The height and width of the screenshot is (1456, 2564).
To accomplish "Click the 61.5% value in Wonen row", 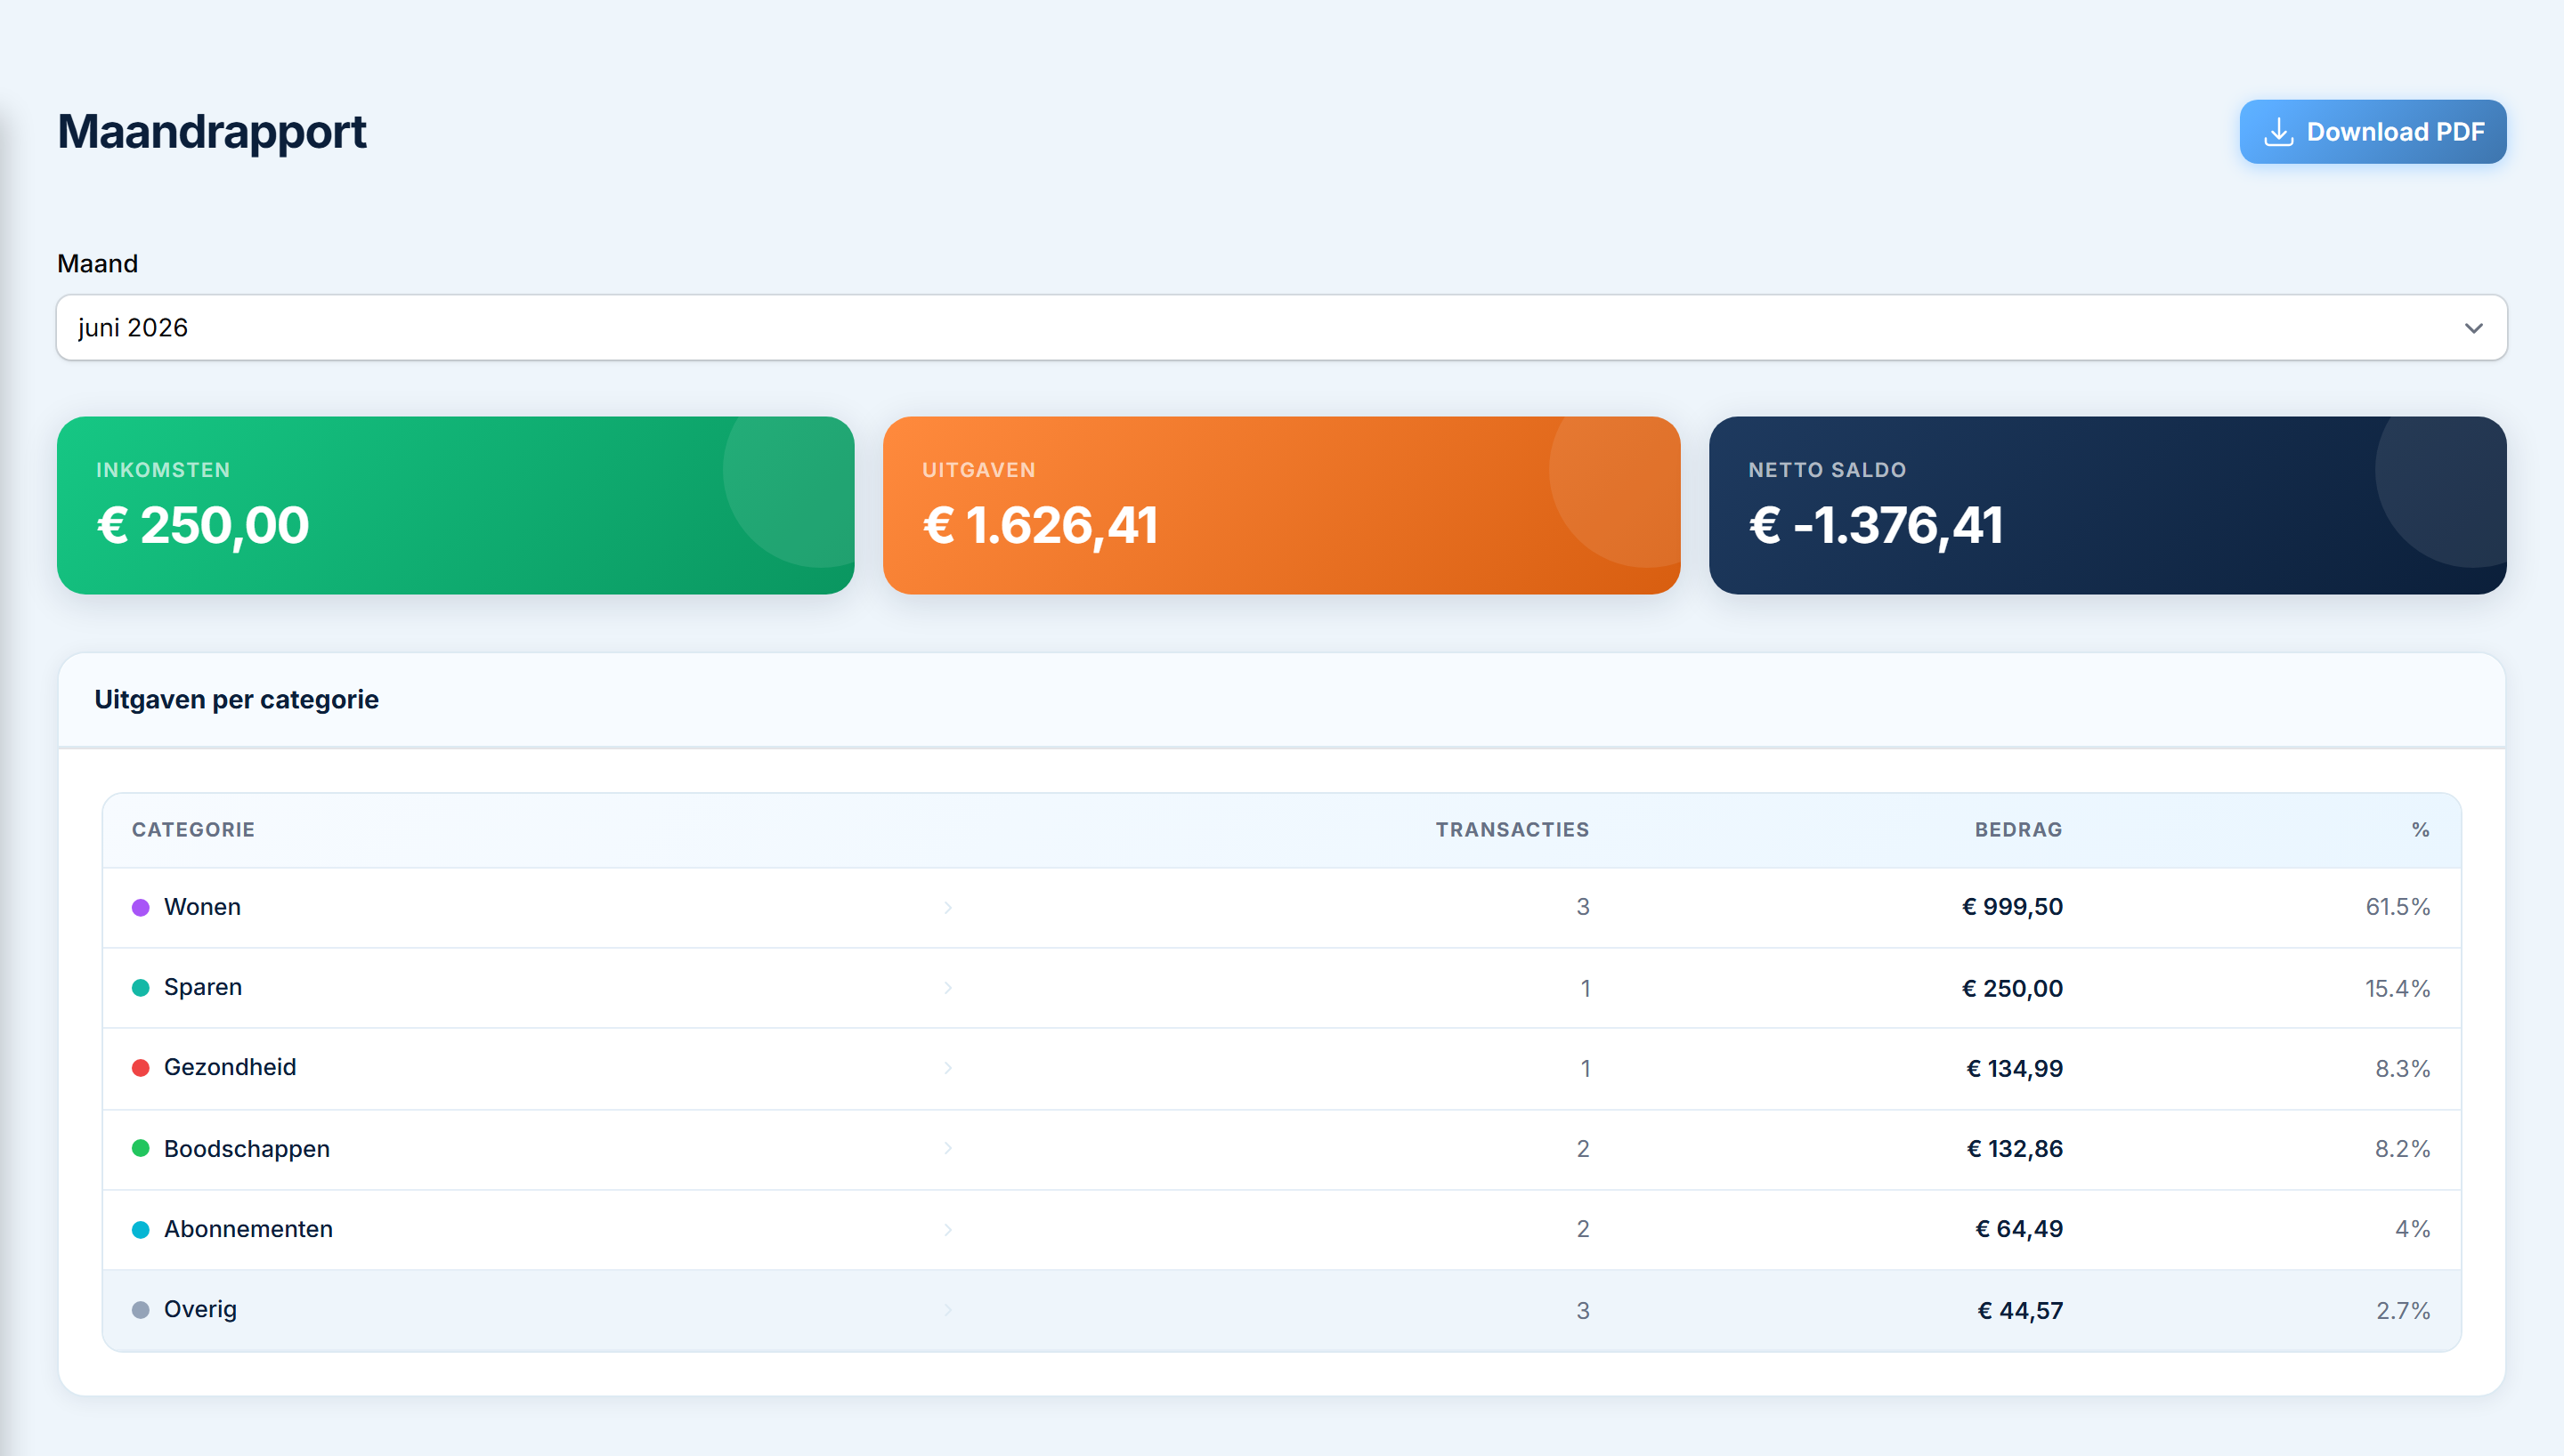I will click(2397, 907).
